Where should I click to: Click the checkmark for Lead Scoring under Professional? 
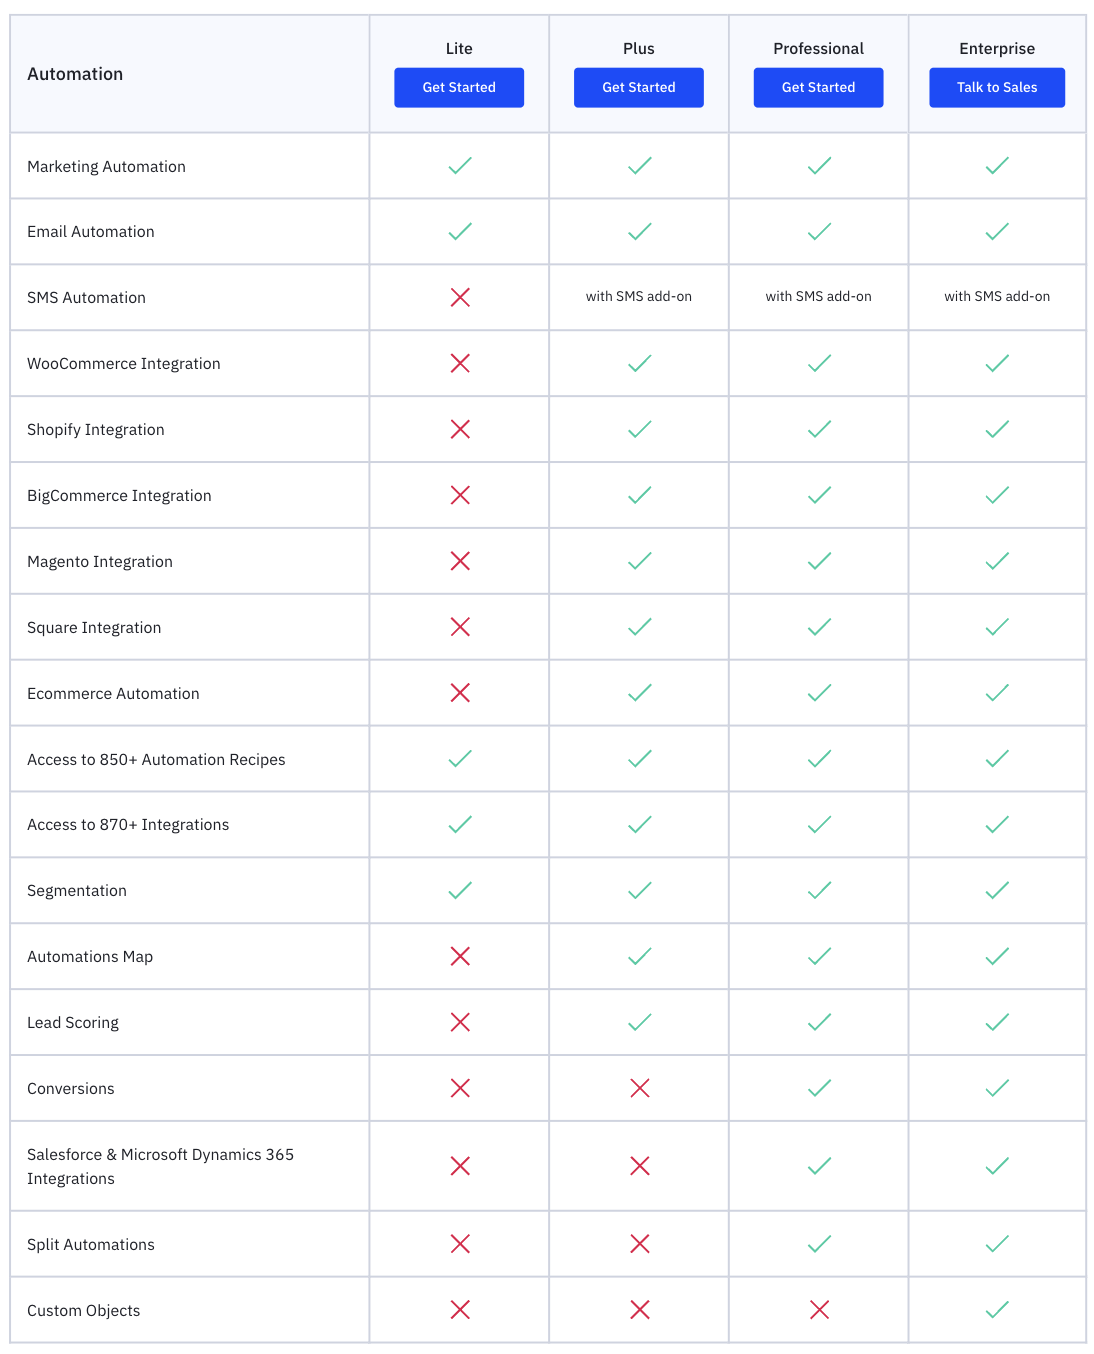(818, 1022)
